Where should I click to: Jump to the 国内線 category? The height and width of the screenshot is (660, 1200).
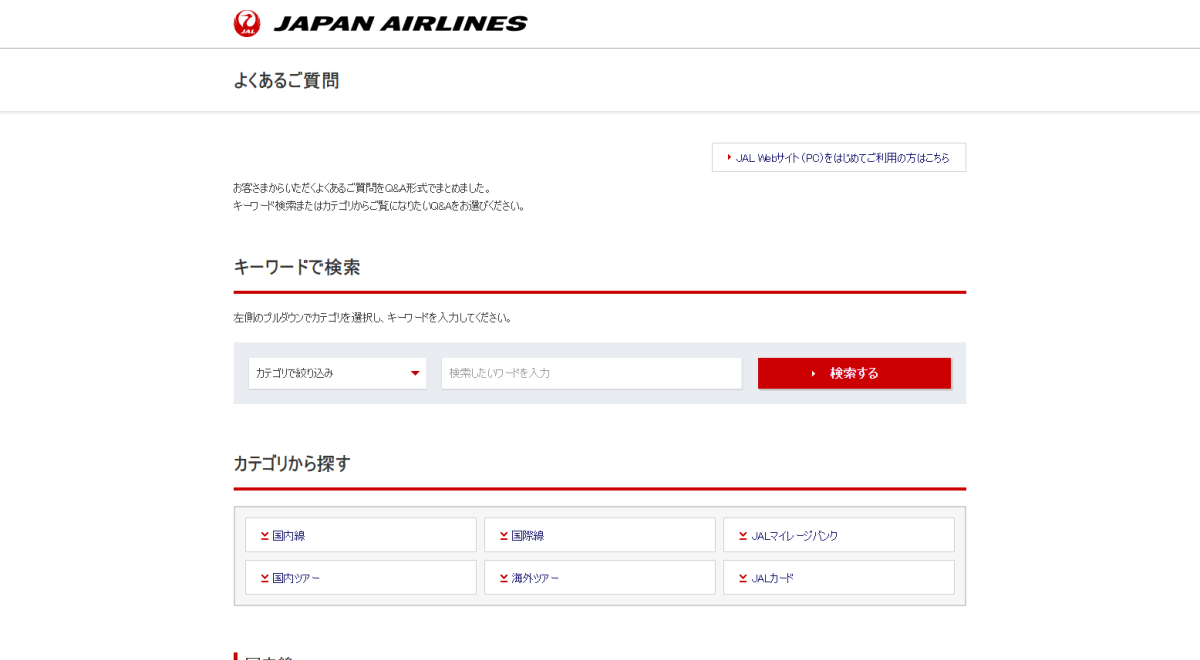pos(361,535)
